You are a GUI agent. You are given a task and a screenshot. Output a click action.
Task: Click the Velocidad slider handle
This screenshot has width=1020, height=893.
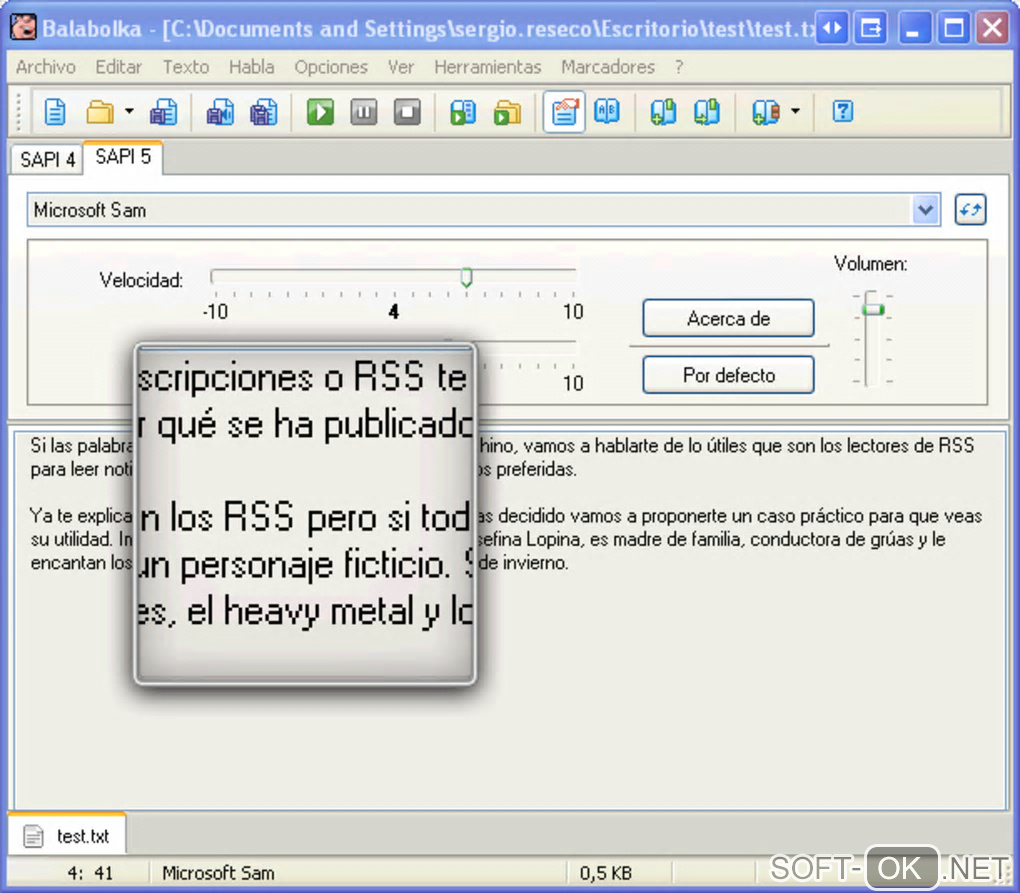(x=466, y=278)
